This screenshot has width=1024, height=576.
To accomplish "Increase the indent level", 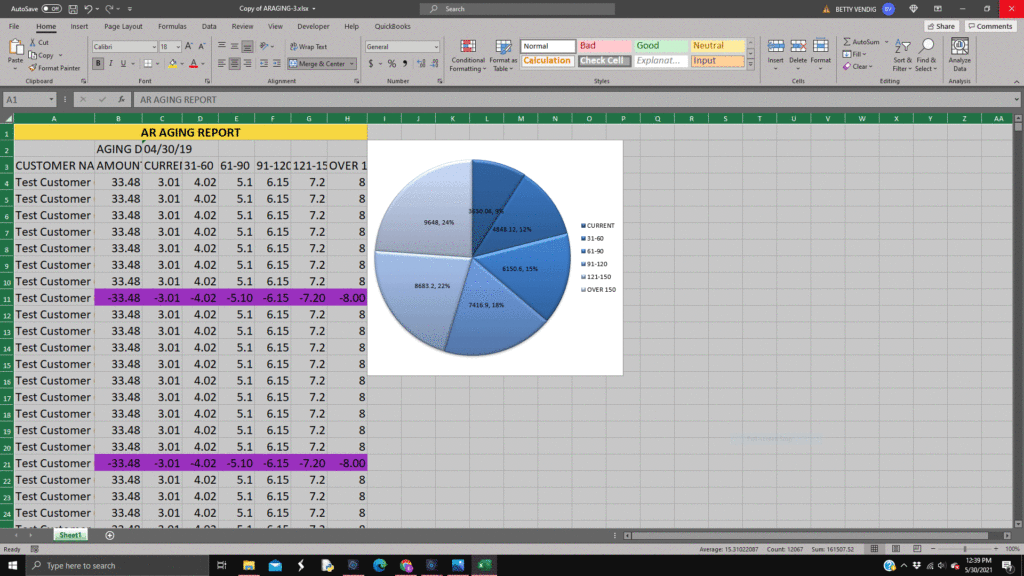I will (276, 63).
